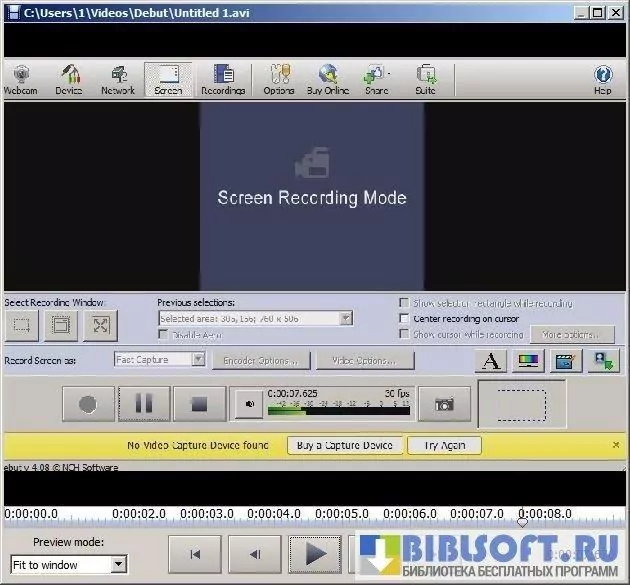Open the Options settings icon
This screenshot has width=630, height=585.
click(278, 79)
